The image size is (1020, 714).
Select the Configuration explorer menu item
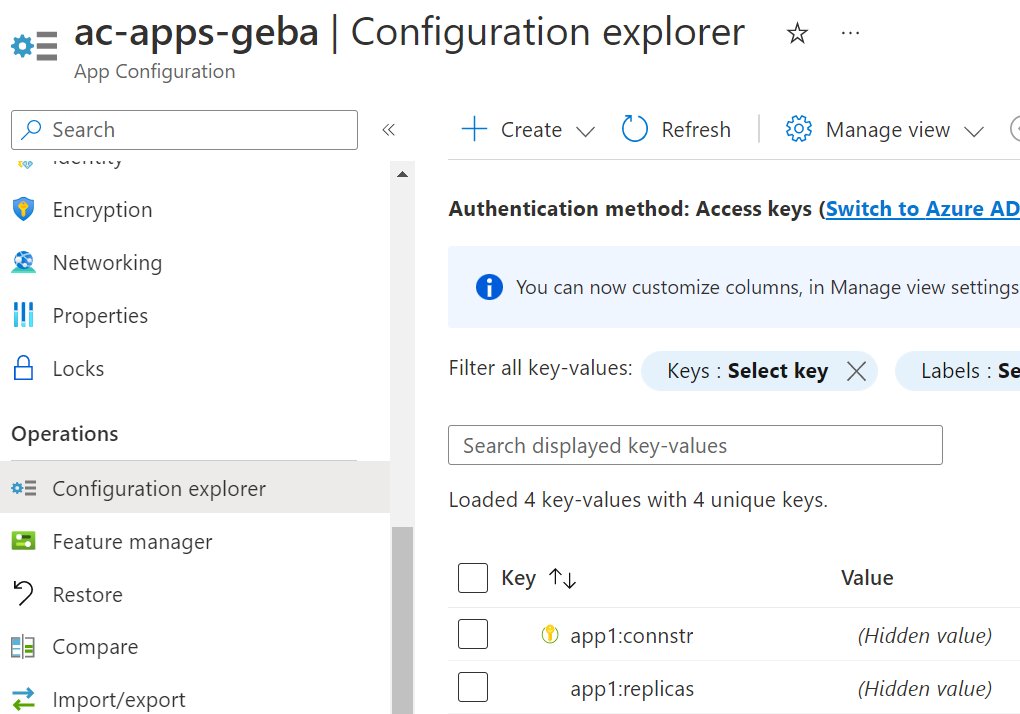click(195, 488)
